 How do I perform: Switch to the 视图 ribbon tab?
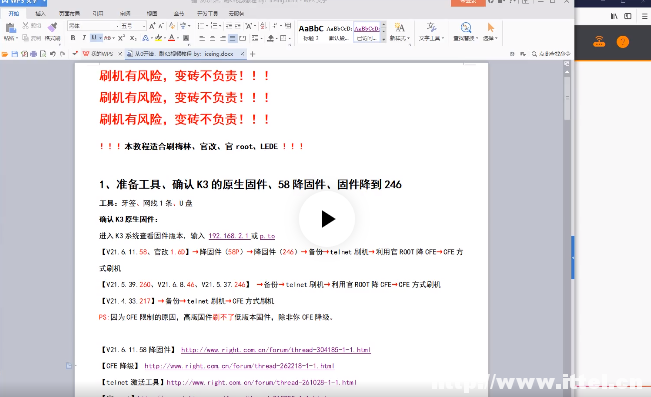[x=152, y=13]
